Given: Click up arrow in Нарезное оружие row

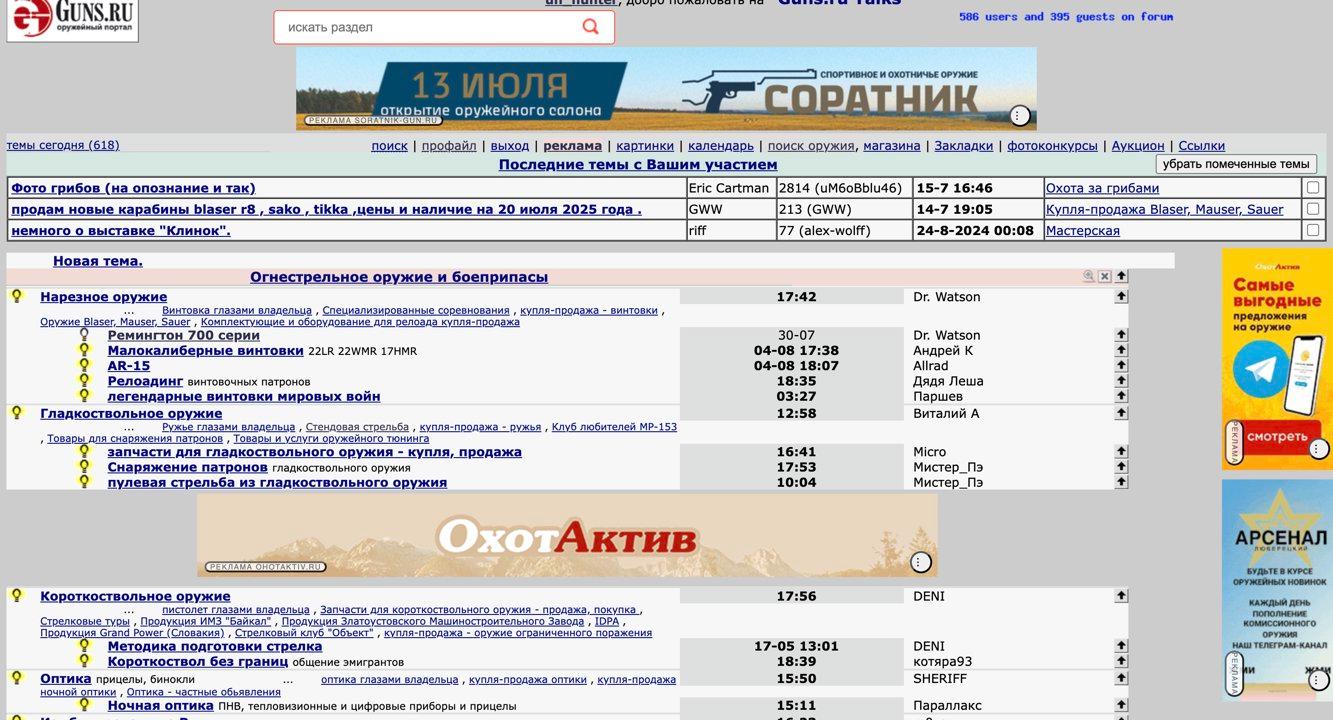Looking at the screenshot, I should click(x=1121, y=296).
